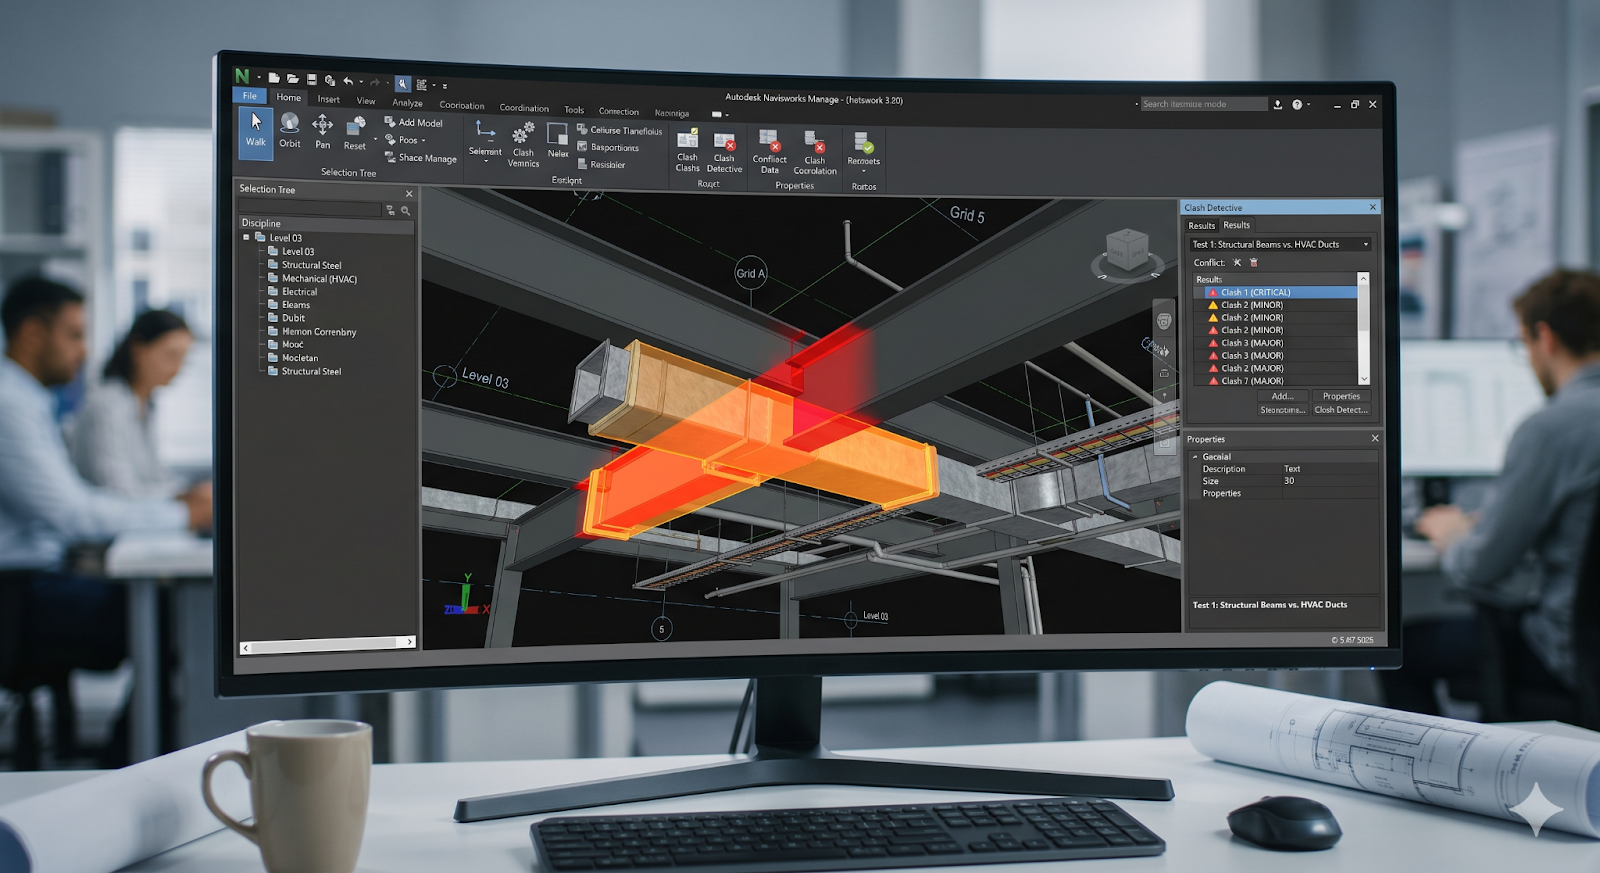Click the Help question mark icon

1297,104
